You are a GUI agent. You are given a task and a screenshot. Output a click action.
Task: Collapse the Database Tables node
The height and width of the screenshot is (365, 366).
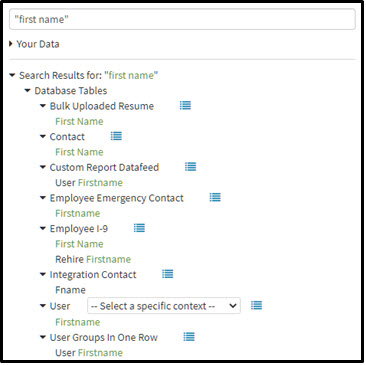(x=28, y=91)
